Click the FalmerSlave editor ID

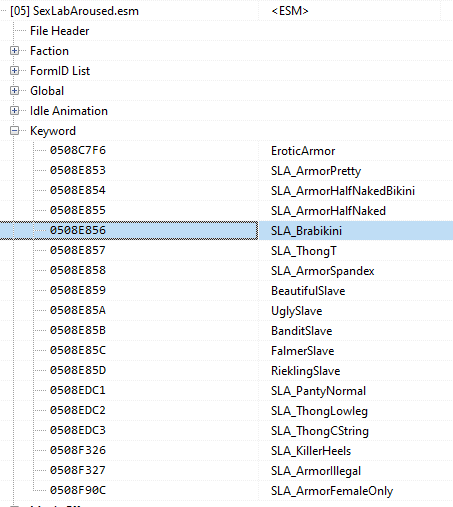pos(303,351)
